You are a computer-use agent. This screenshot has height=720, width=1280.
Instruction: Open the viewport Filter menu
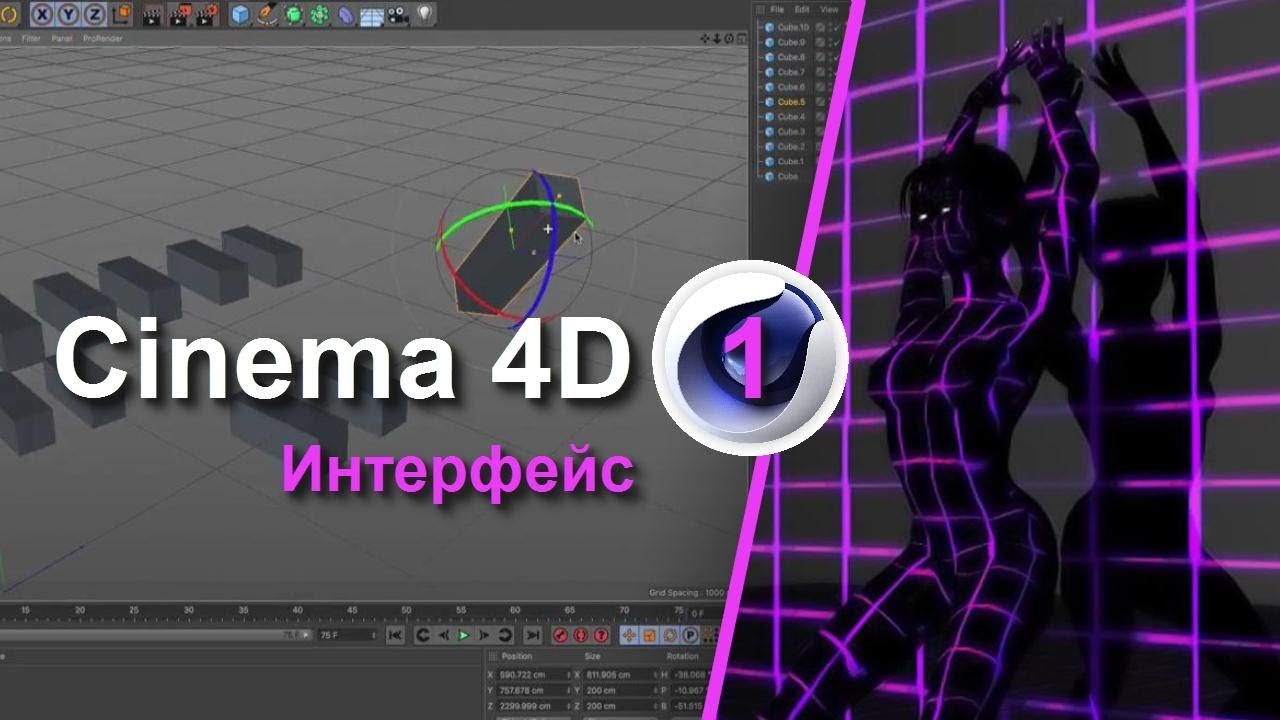(31, 38)
